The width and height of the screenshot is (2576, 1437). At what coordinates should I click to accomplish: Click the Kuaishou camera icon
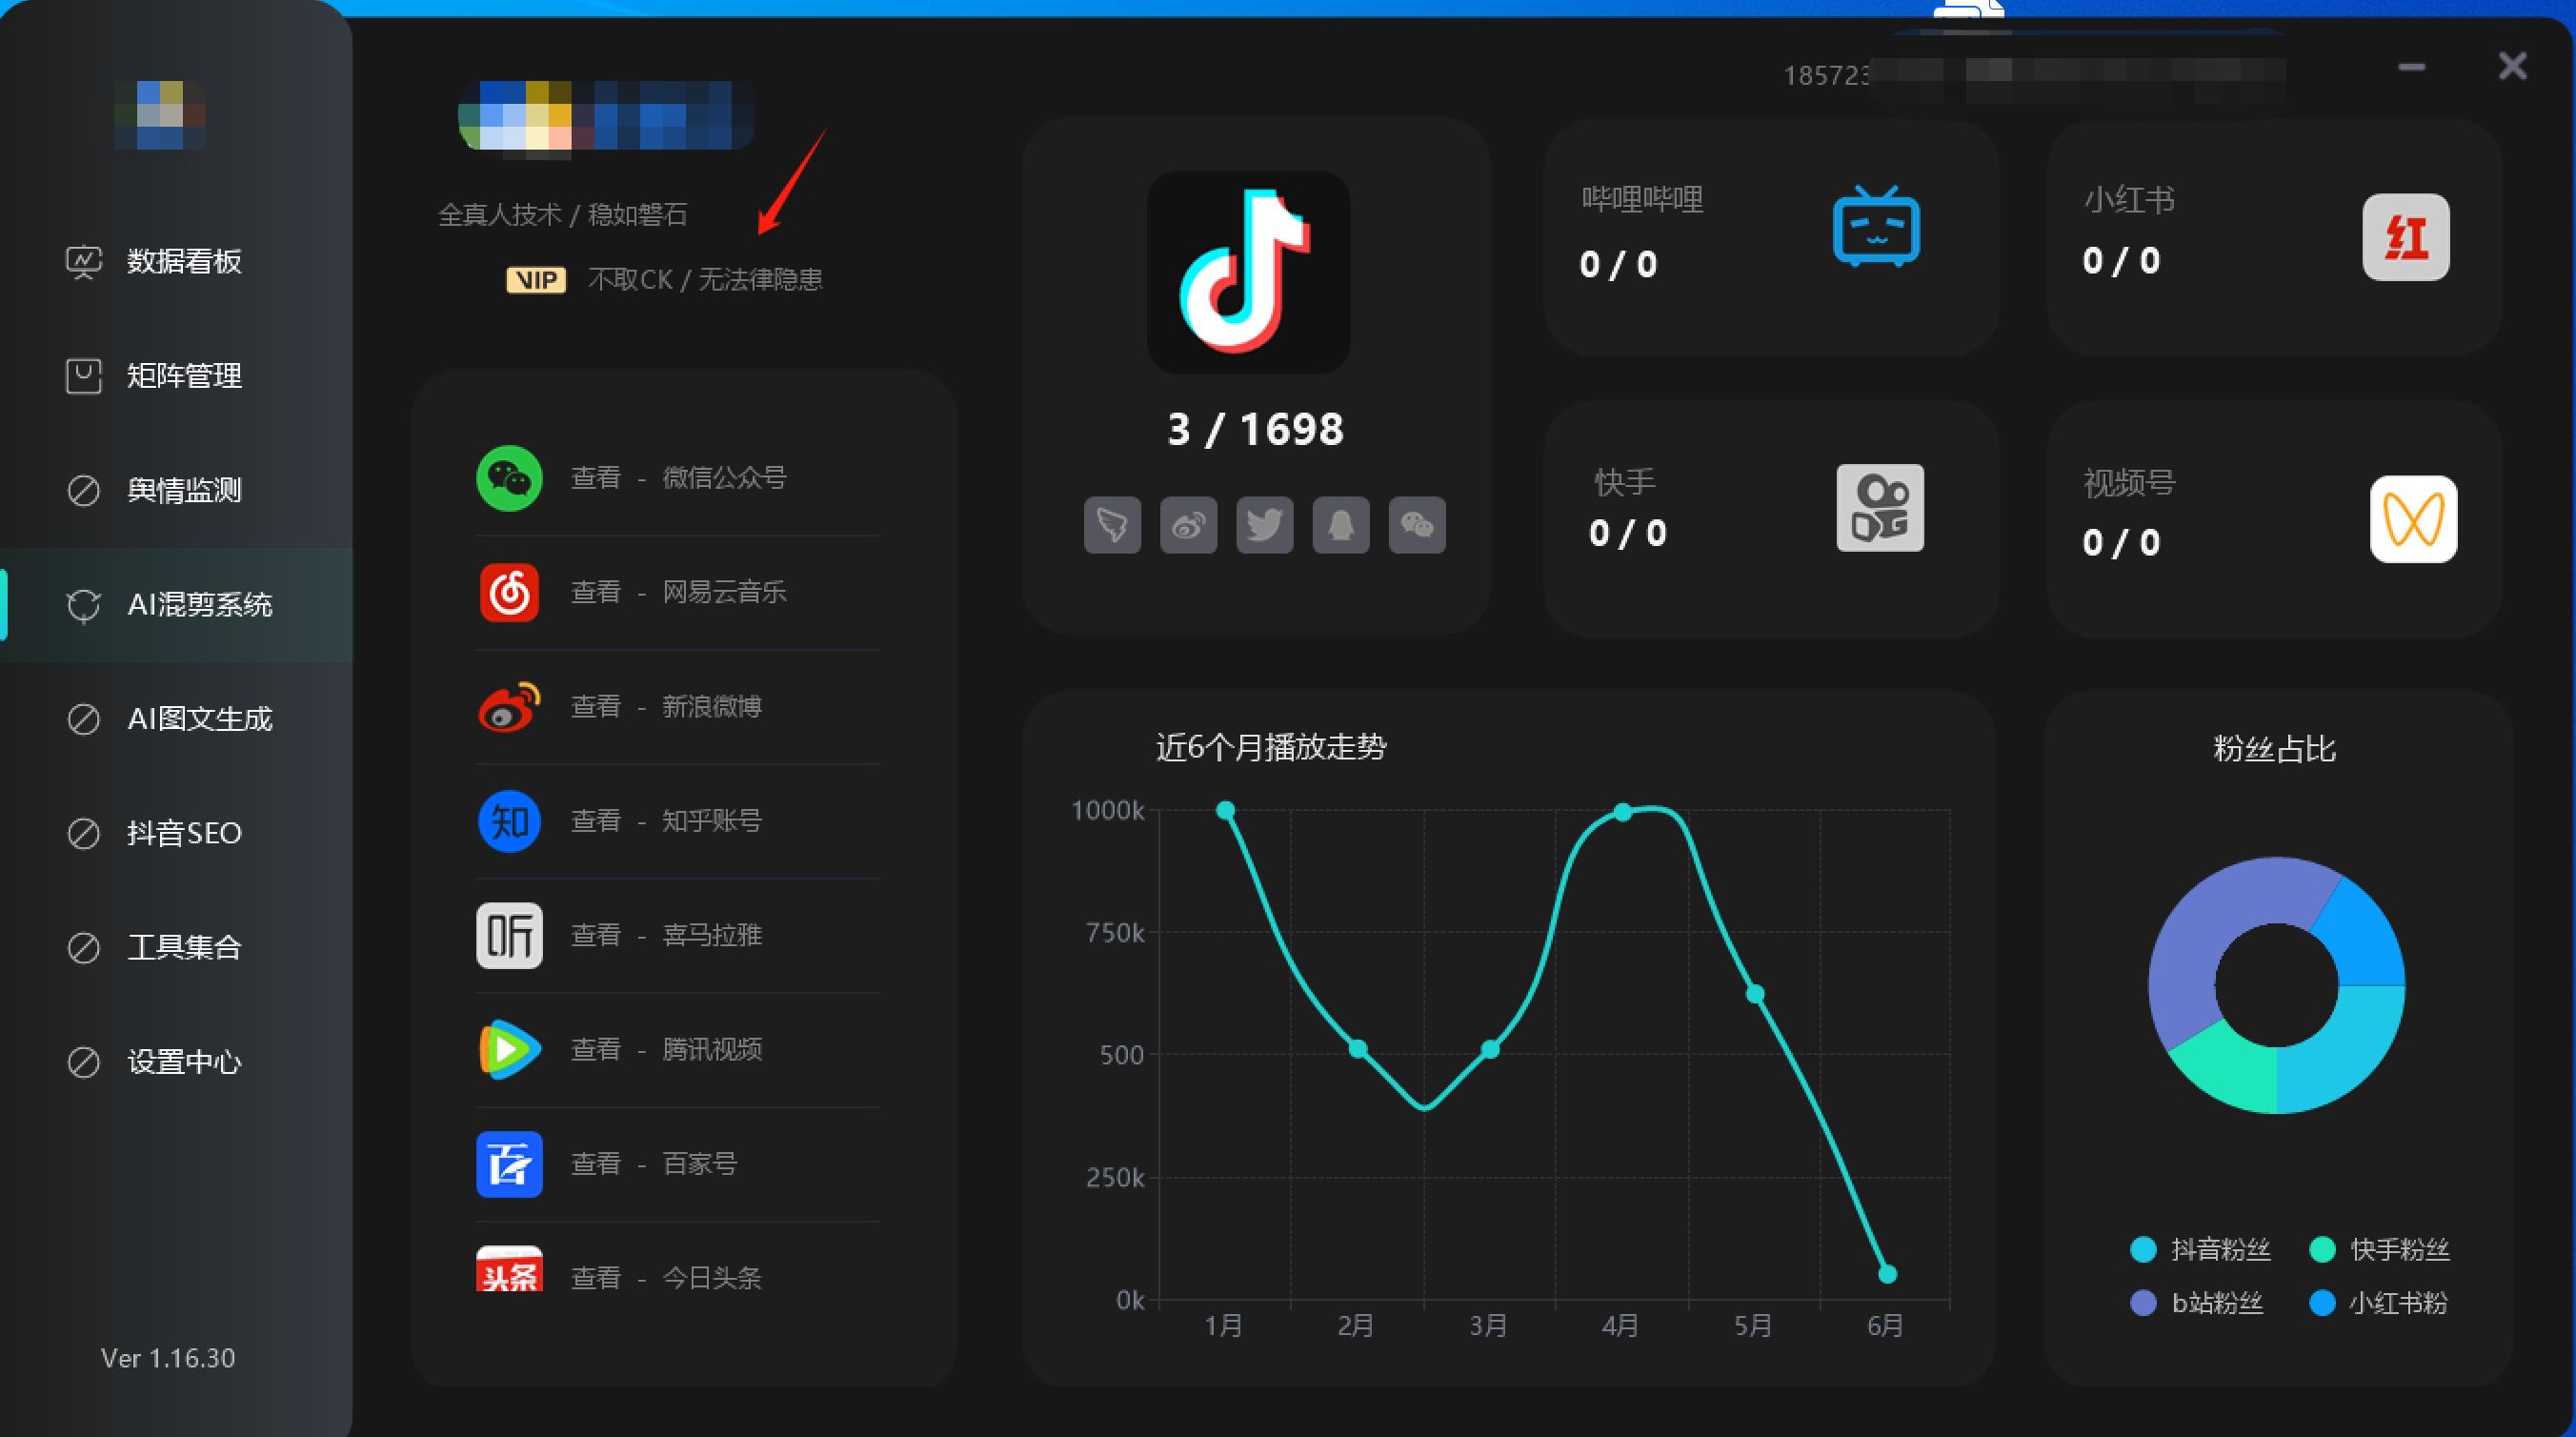[x=1879, y=508]
